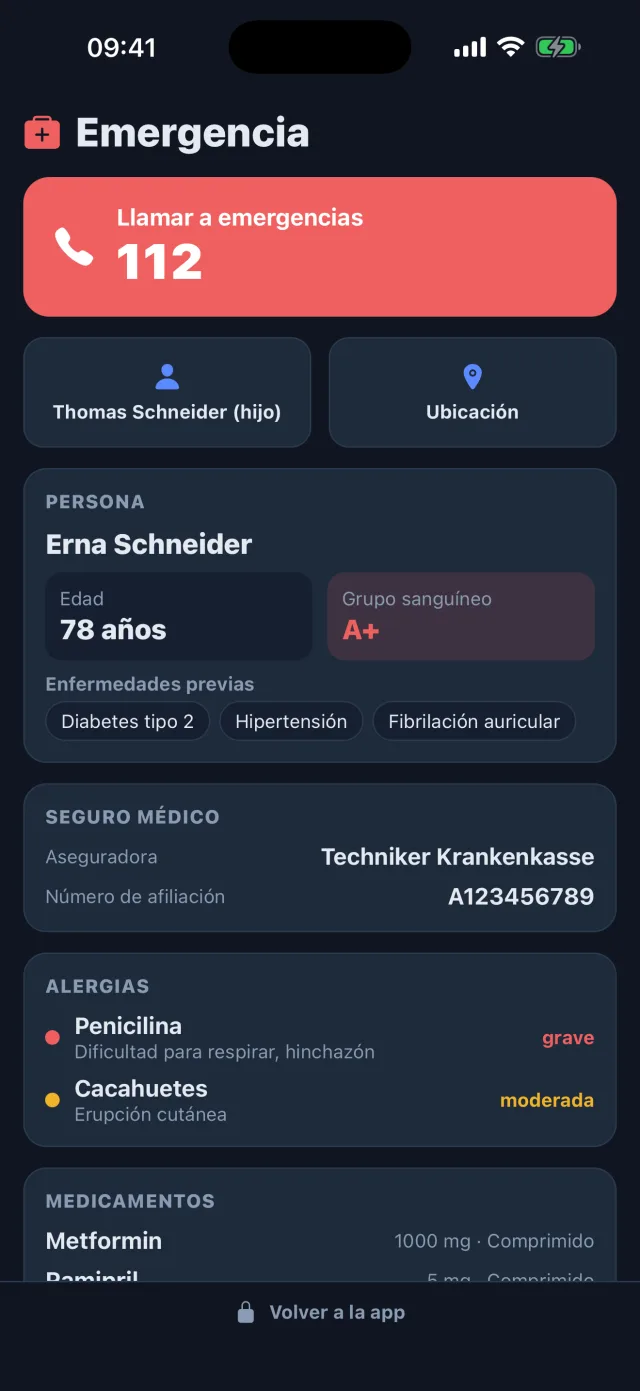The height and width of the screenshot is (1391, 640).
Task: Tap the Wi-Fi status icon
Action: (x=510, y=47)
